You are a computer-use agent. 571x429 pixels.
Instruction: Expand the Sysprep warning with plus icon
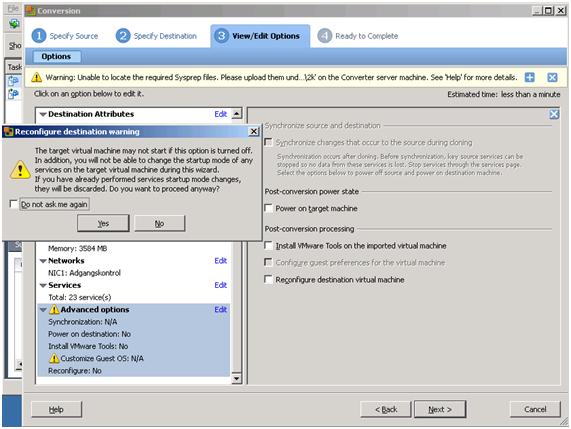click(x=529, y=77)
